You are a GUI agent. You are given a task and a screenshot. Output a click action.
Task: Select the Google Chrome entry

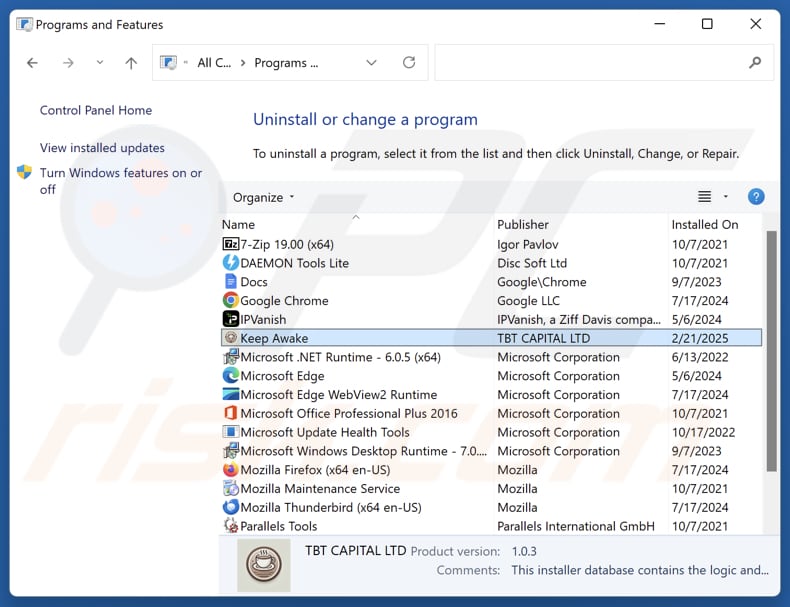[x=491, y=301]
